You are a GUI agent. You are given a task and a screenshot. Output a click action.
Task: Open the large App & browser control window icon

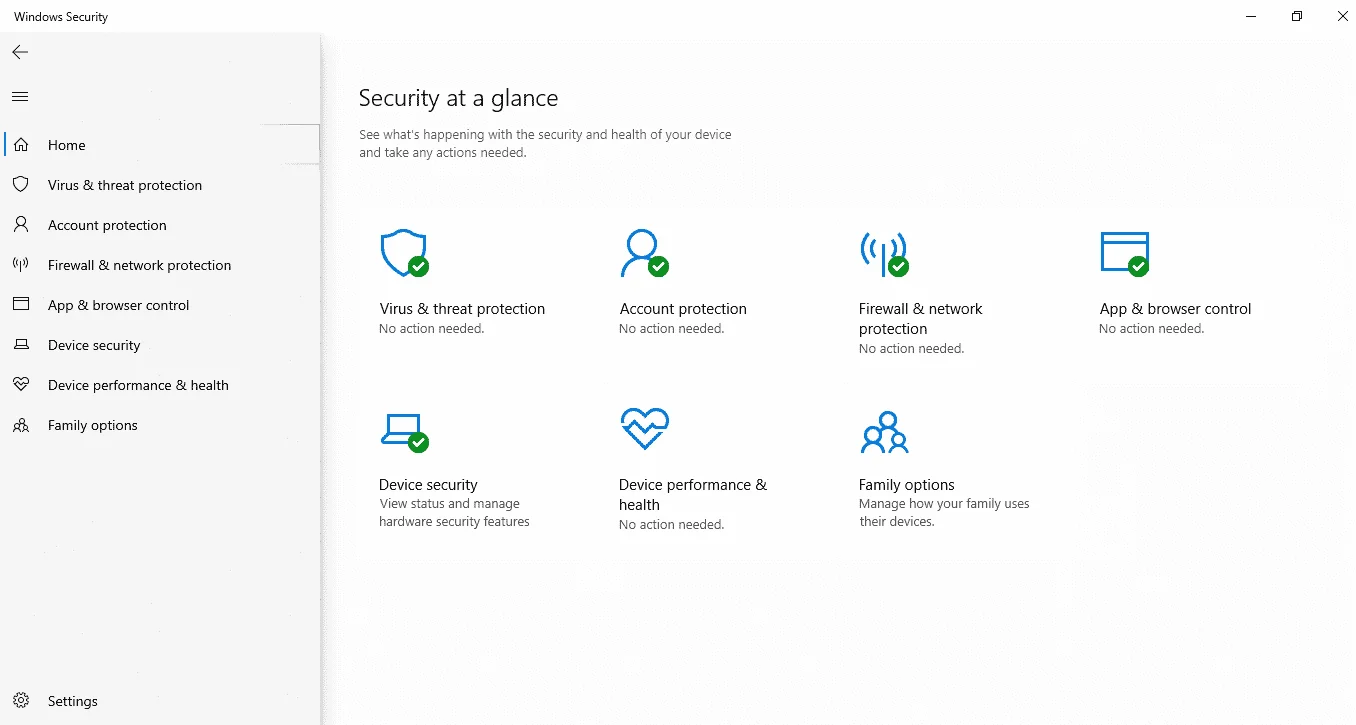tap(1124, 254)
